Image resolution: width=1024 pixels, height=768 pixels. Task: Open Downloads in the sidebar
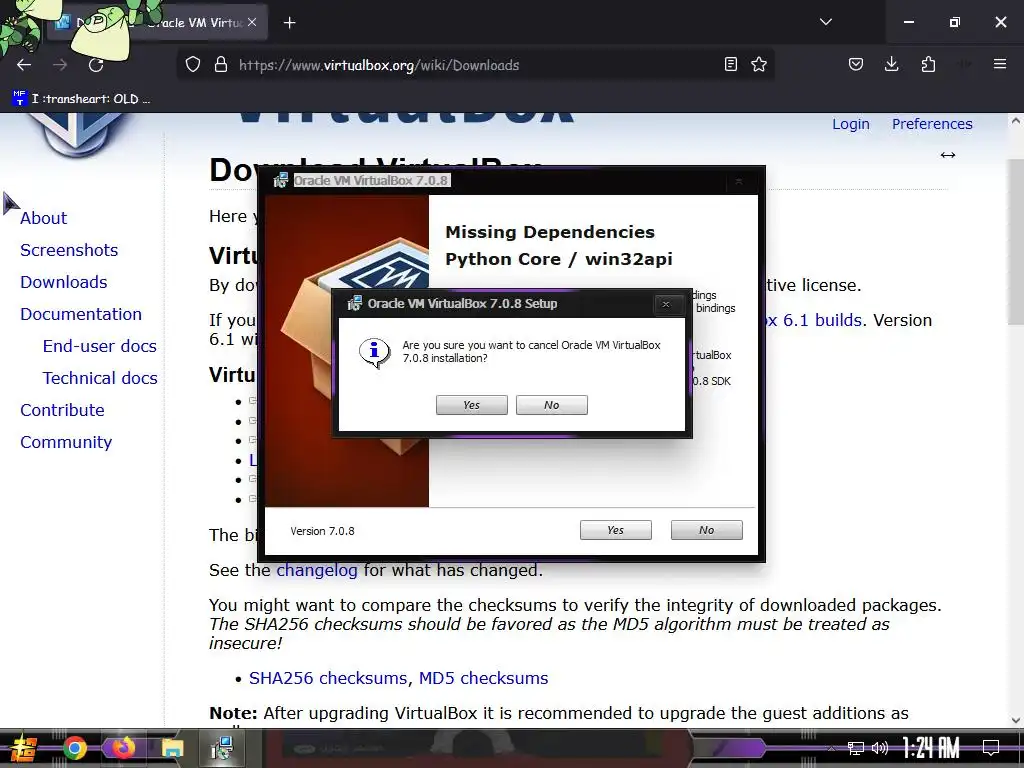click(64, 282)
